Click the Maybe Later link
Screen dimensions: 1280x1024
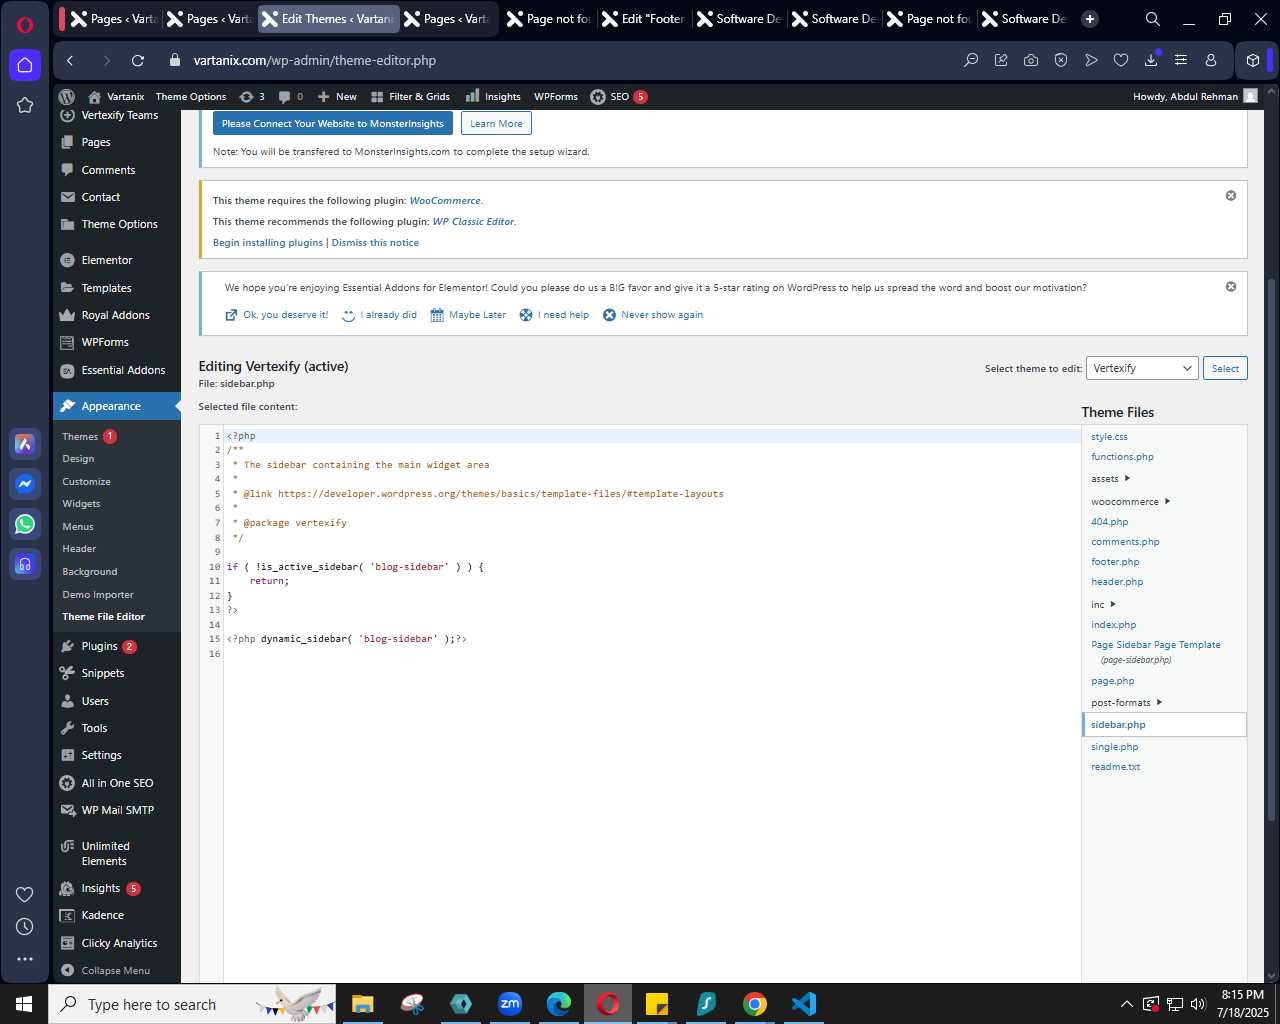(468, 315)
